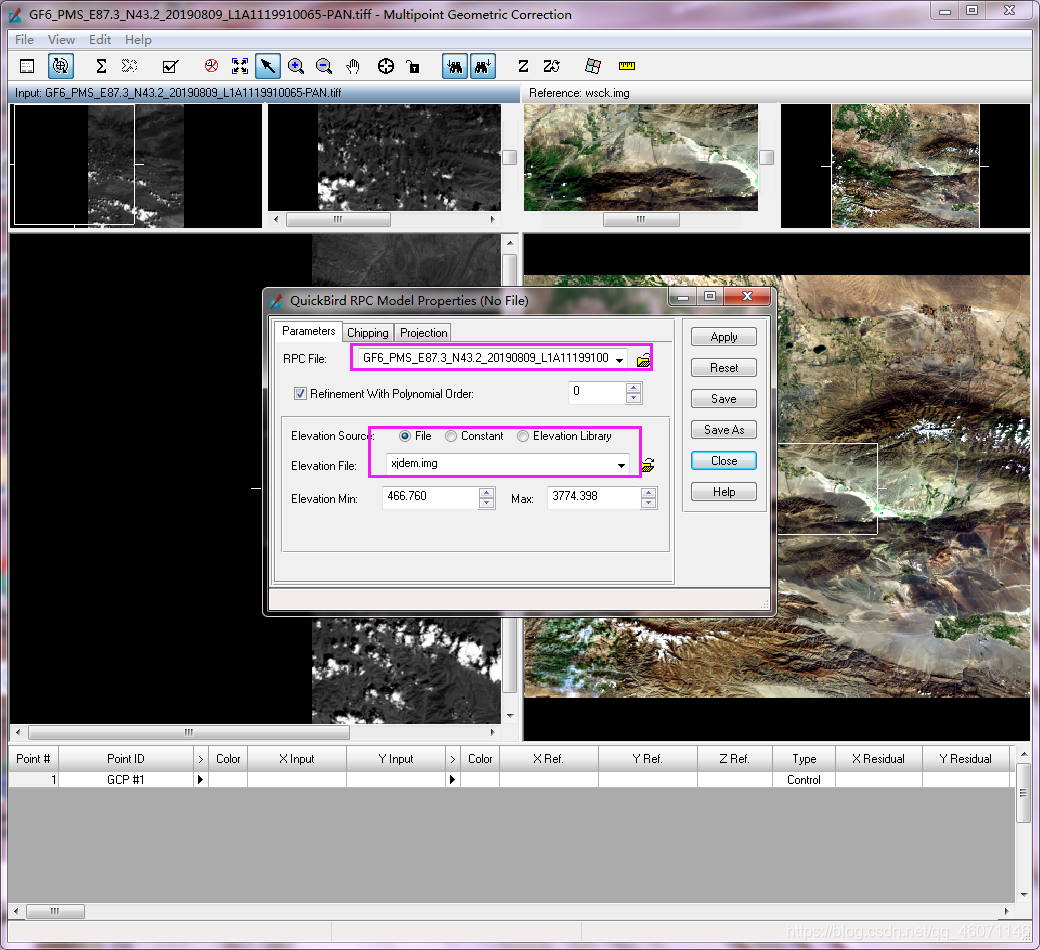This screenshot has height=950, width=1040.
Task: Select the zoom out magnifier tool
Action: pos(324,66)
